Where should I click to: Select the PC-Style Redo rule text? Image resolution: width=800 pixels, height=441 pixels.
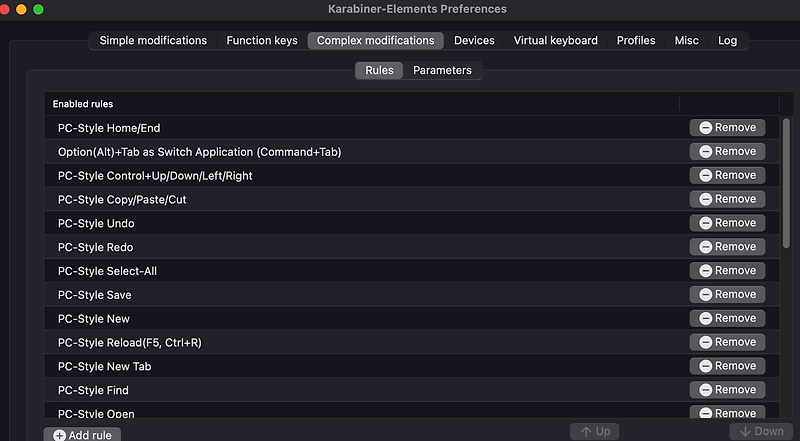tap(95, 248)
